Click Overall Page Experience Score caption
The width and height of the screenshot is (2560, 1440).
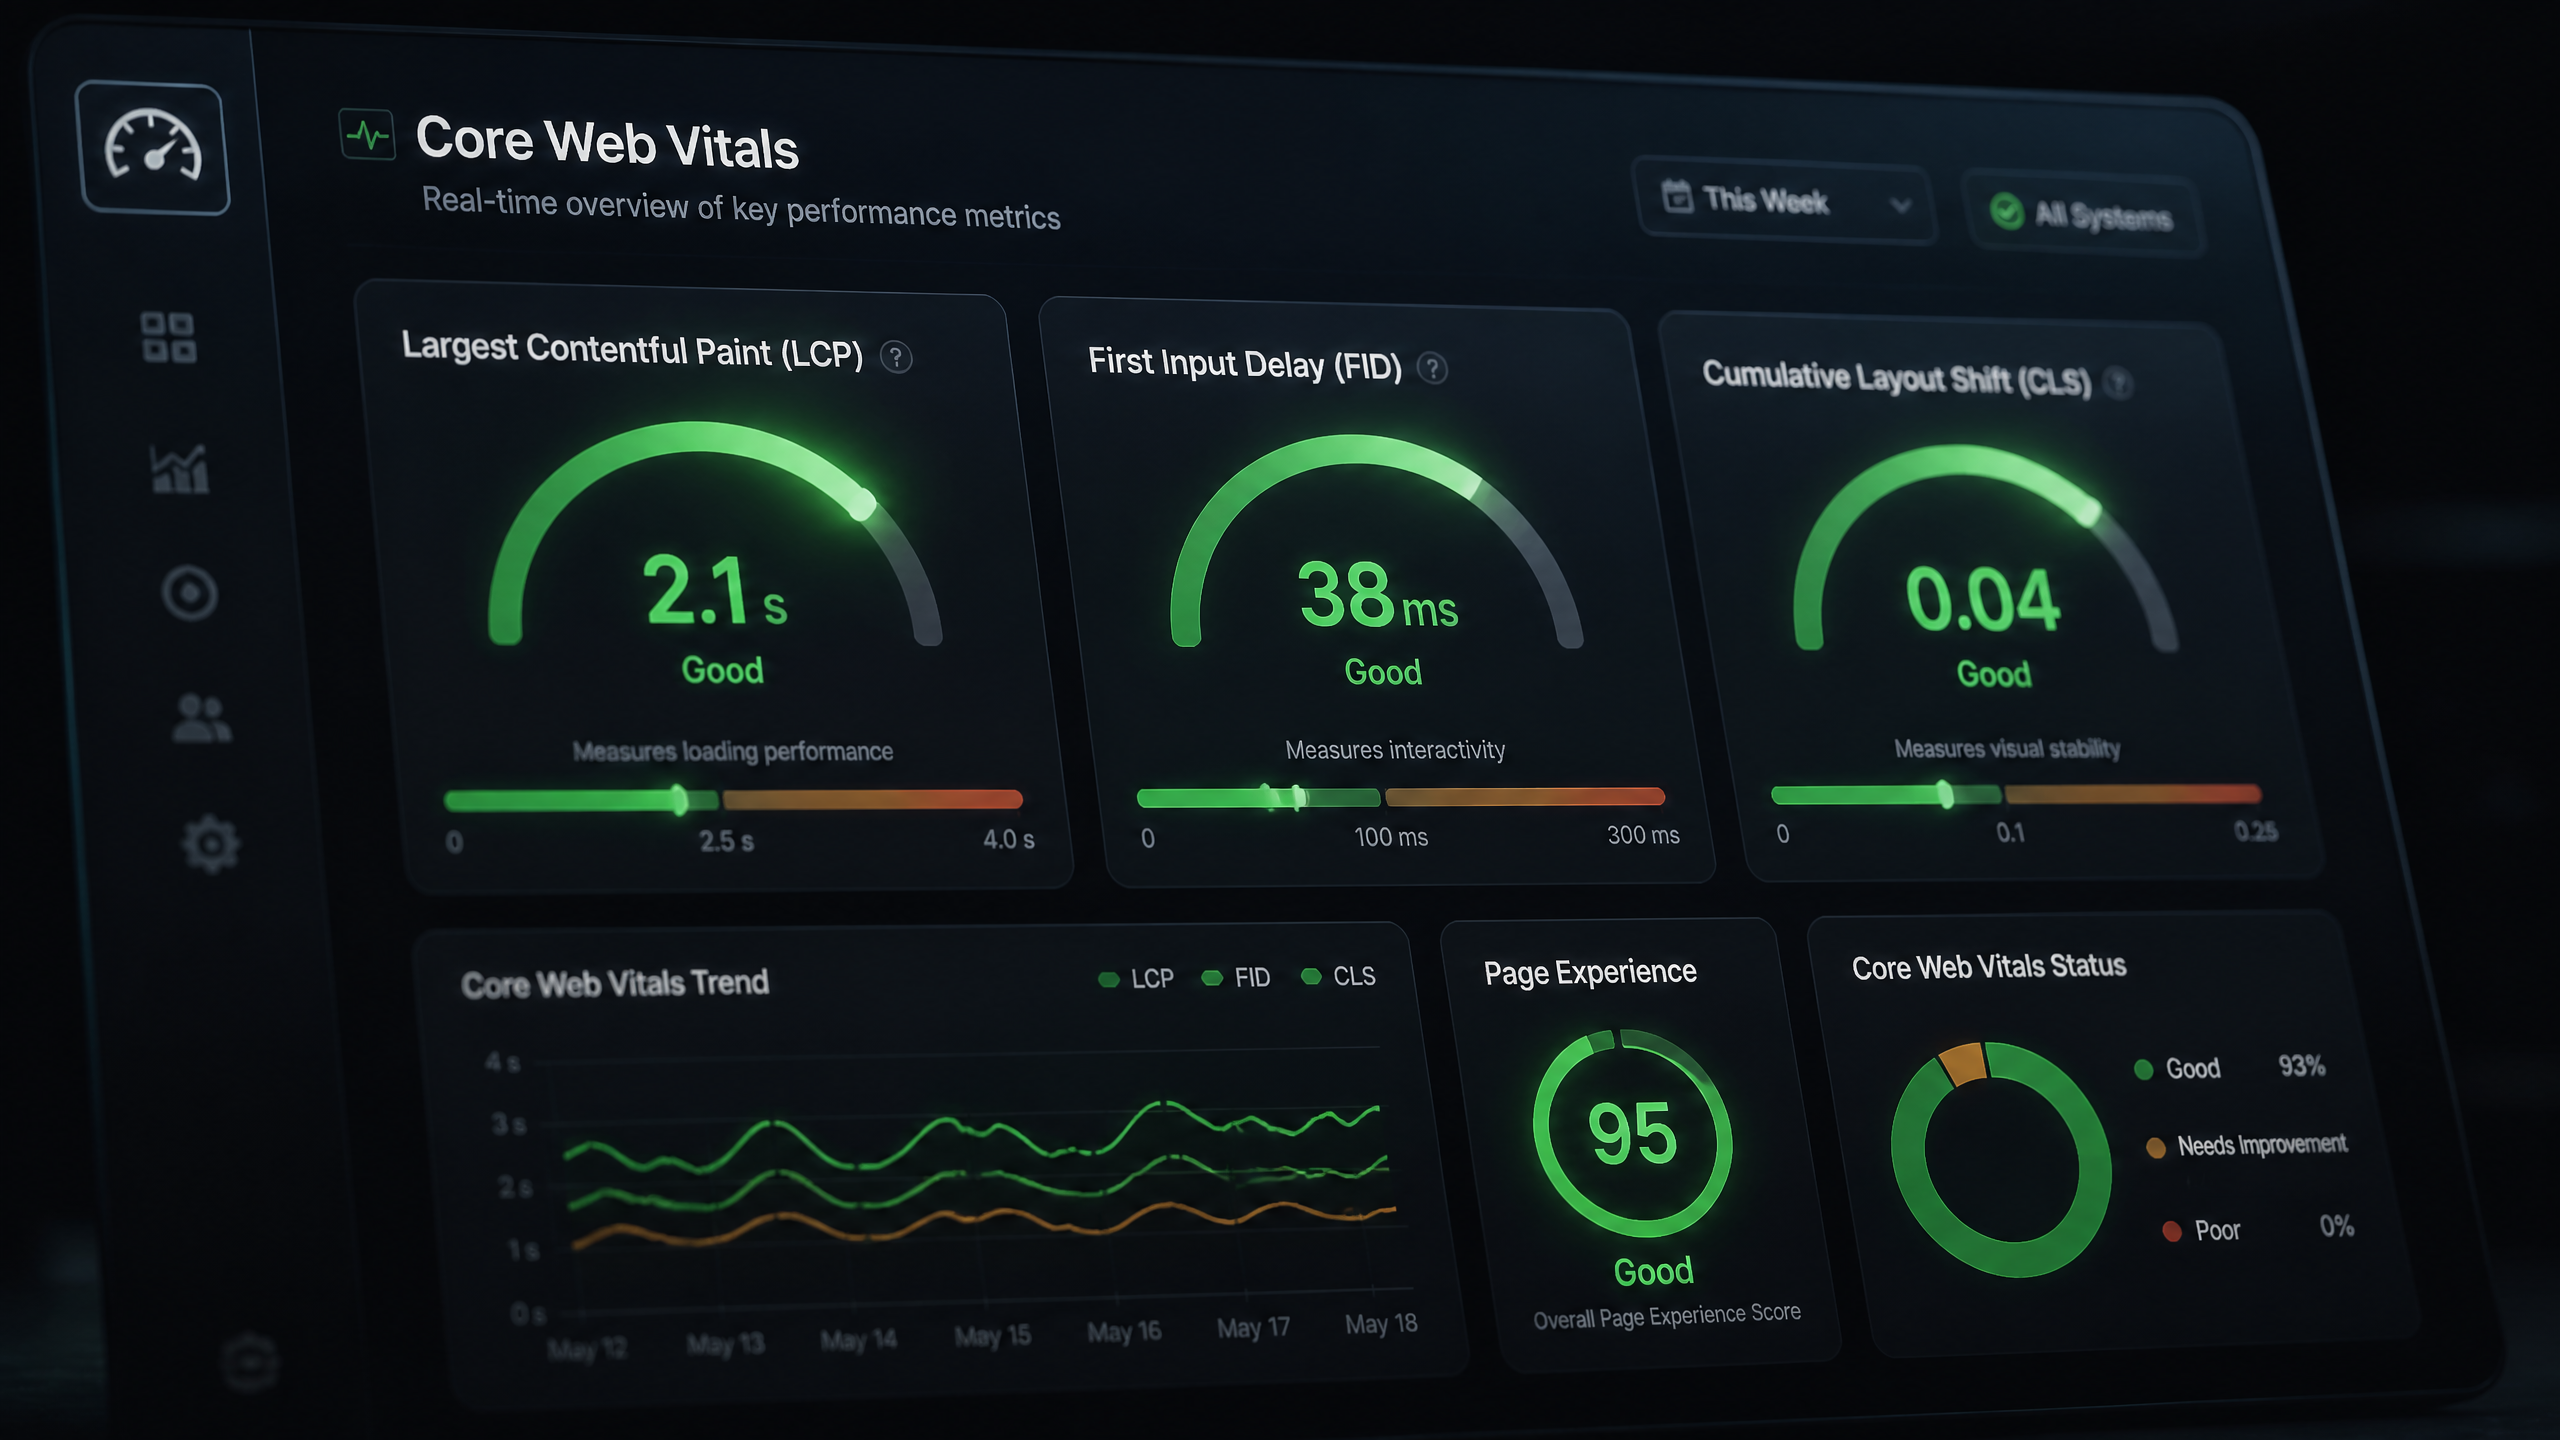click(x=1667, y=1316)
